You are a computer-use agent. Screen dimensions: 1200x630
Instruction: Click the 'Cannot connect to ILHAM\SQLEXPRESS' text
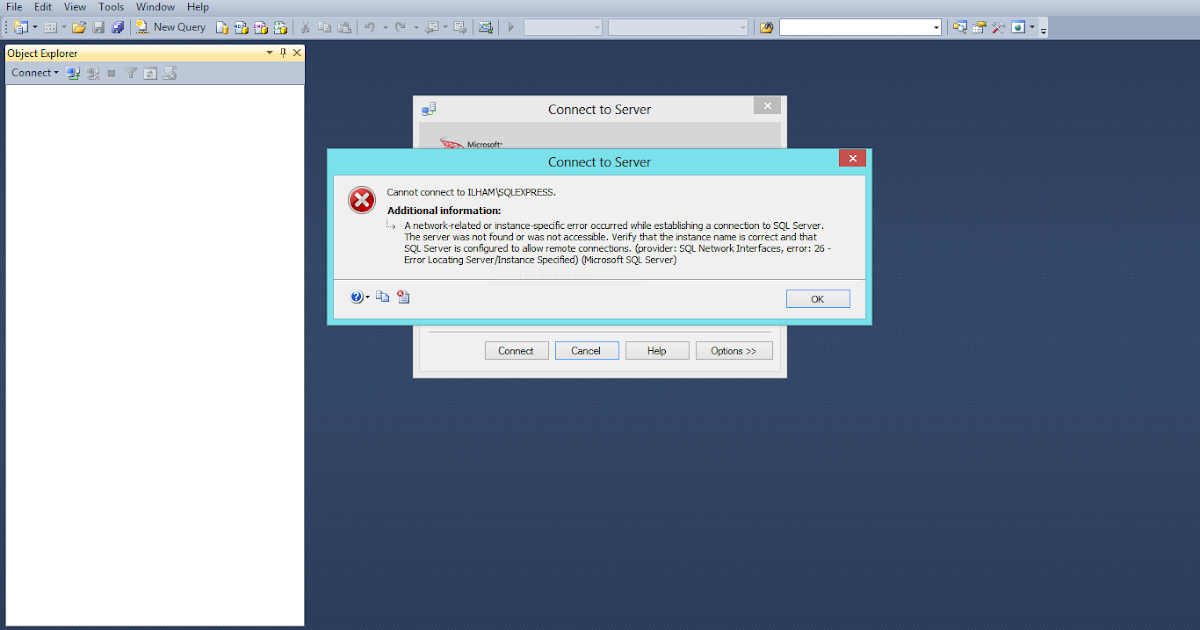click(x=471, y=192)
